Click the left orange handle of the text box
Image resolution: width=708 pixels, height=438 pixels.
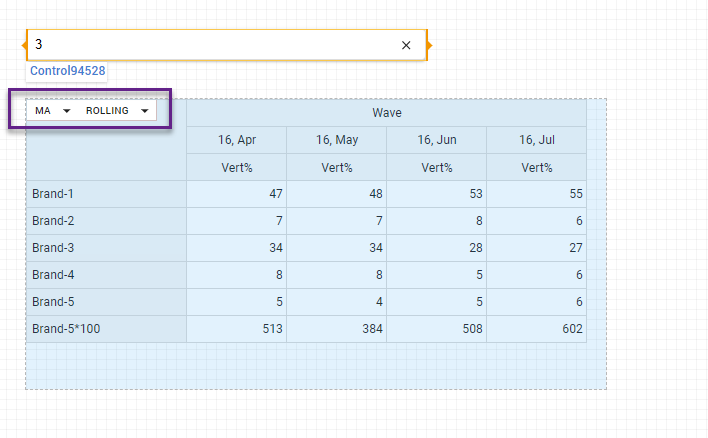pyautogui.click(x=27, y=45)
